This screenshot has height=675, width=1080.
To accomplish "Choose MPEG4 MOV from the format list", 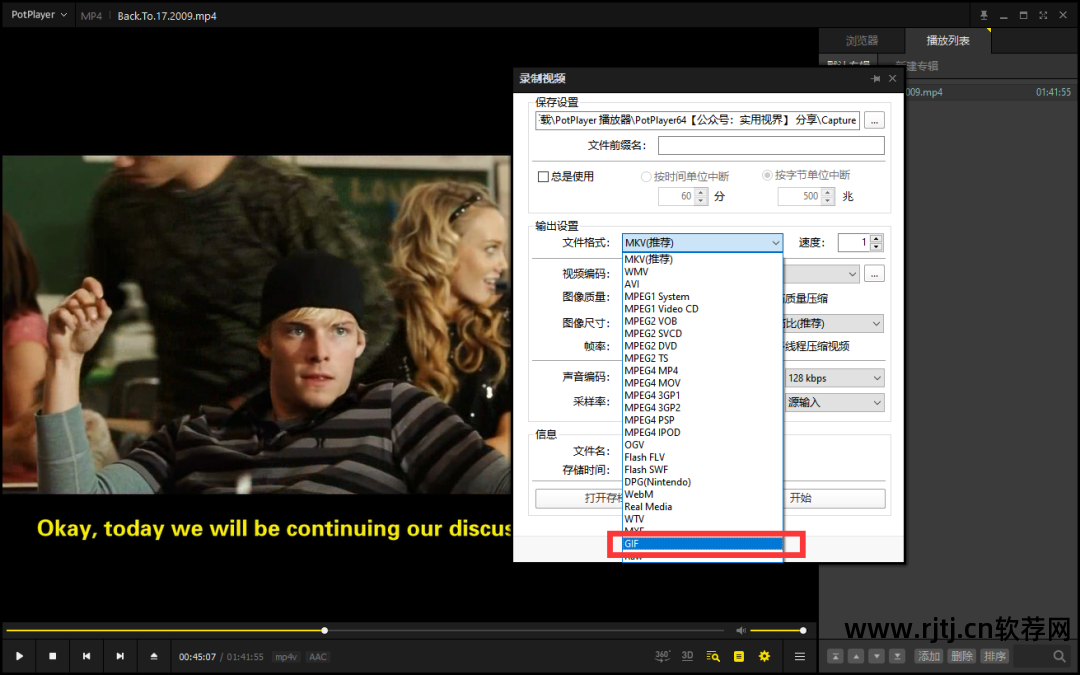I will 703,384.
